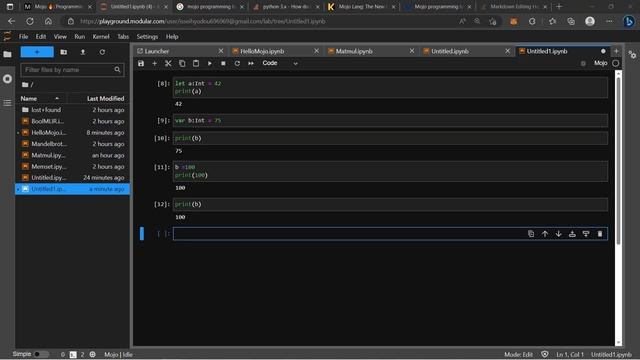Open the file browser sidebar tab
This screenshot has width=640, height=360.
(7, 54)
